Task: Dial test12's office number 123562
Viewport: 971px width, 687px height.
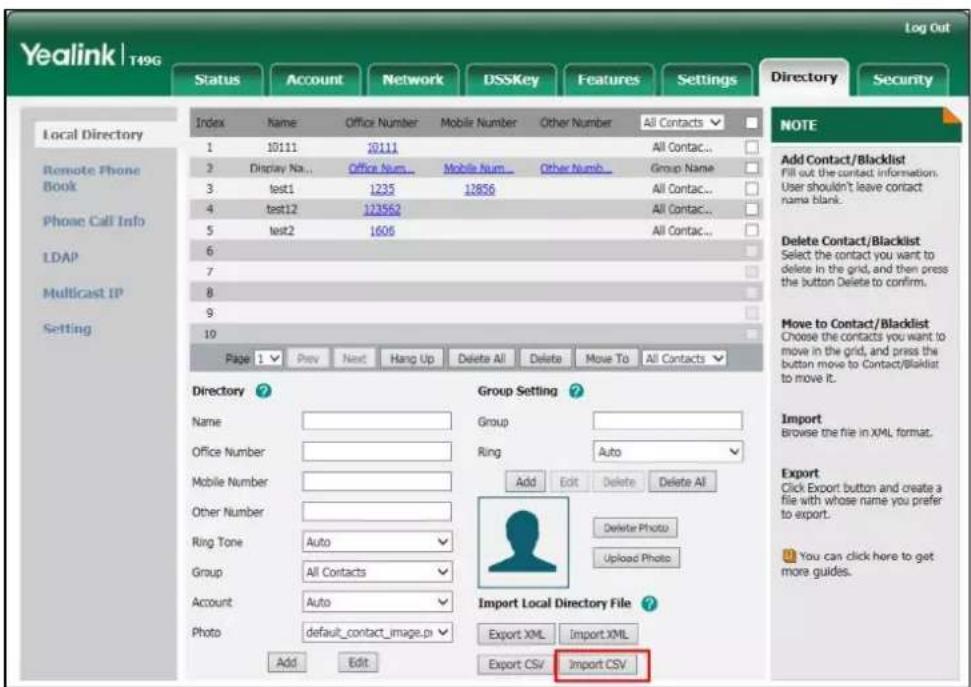Action: click(382, 209)
